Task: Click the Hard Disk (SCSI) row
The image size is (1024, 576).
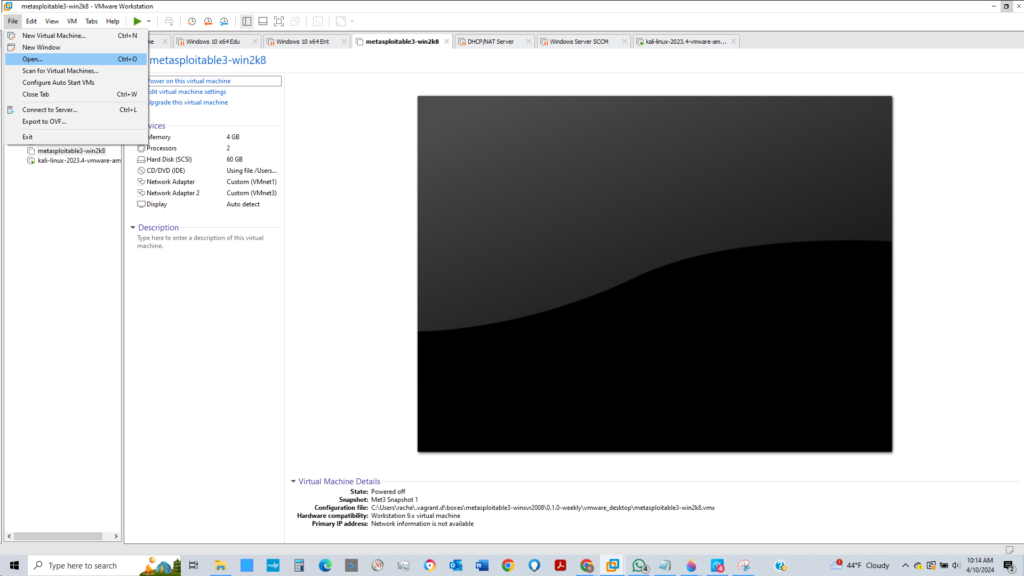Action: coord(208,159)
